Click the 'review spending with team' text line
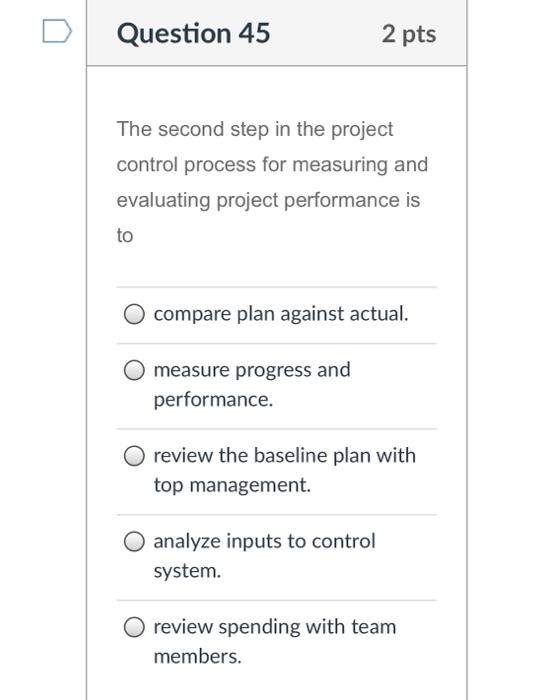545x700 pixels. coord(275,627)
